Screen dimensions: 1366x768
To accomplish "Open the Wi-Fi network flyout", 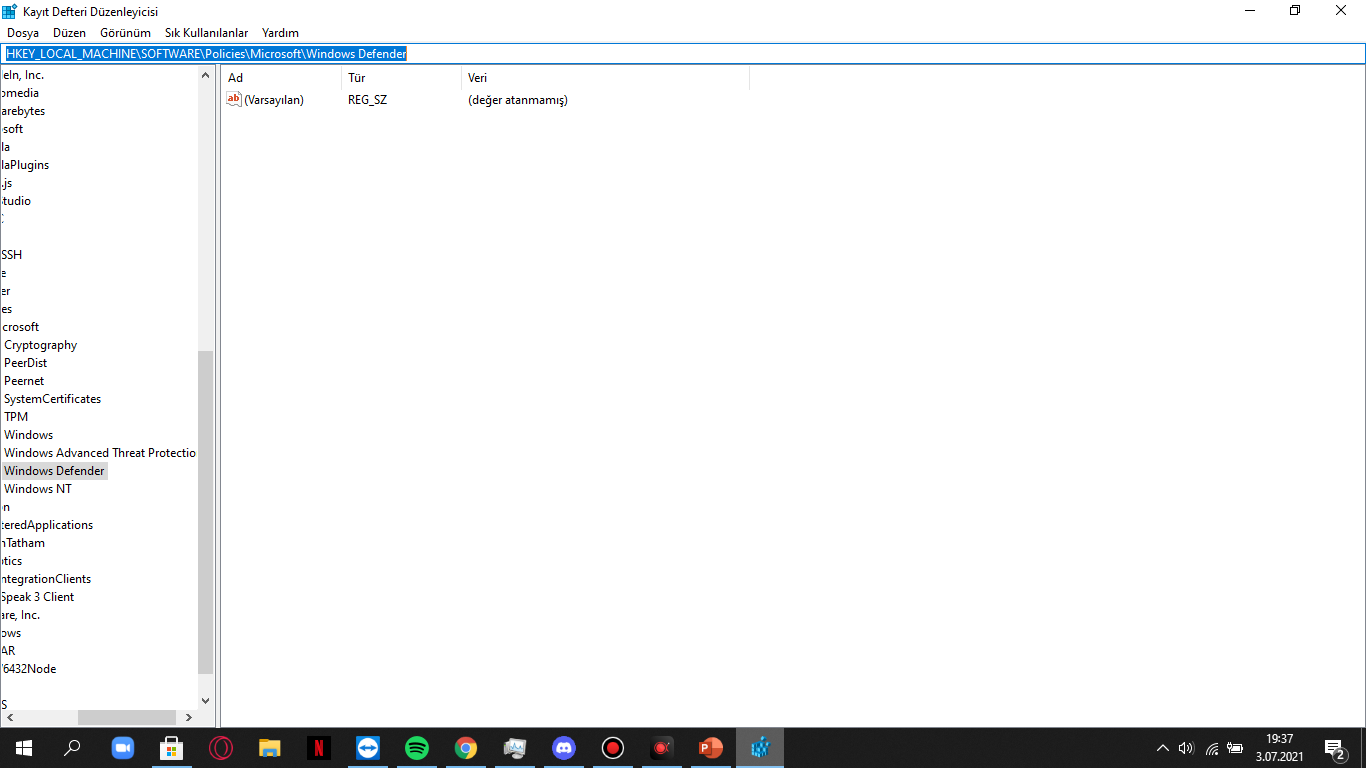I will (1212, 748).
